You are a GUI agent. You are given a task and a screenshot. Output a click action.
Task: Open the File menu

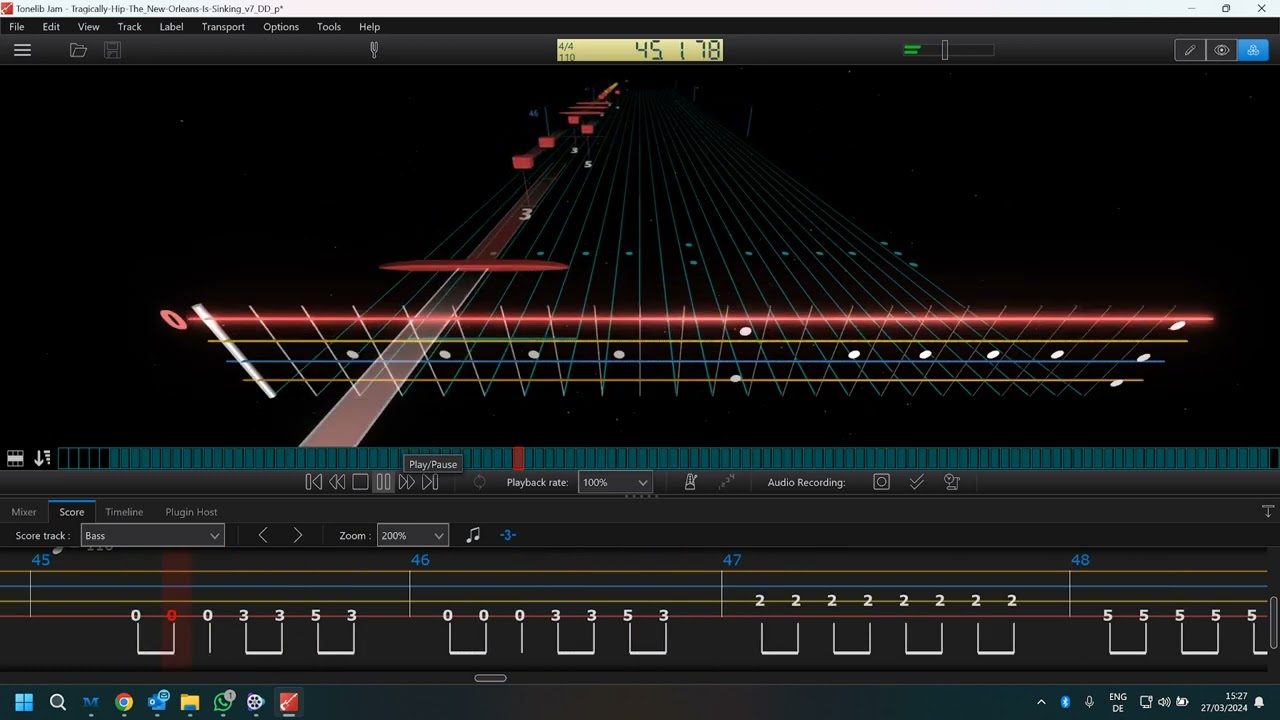[x=17, y=27]
